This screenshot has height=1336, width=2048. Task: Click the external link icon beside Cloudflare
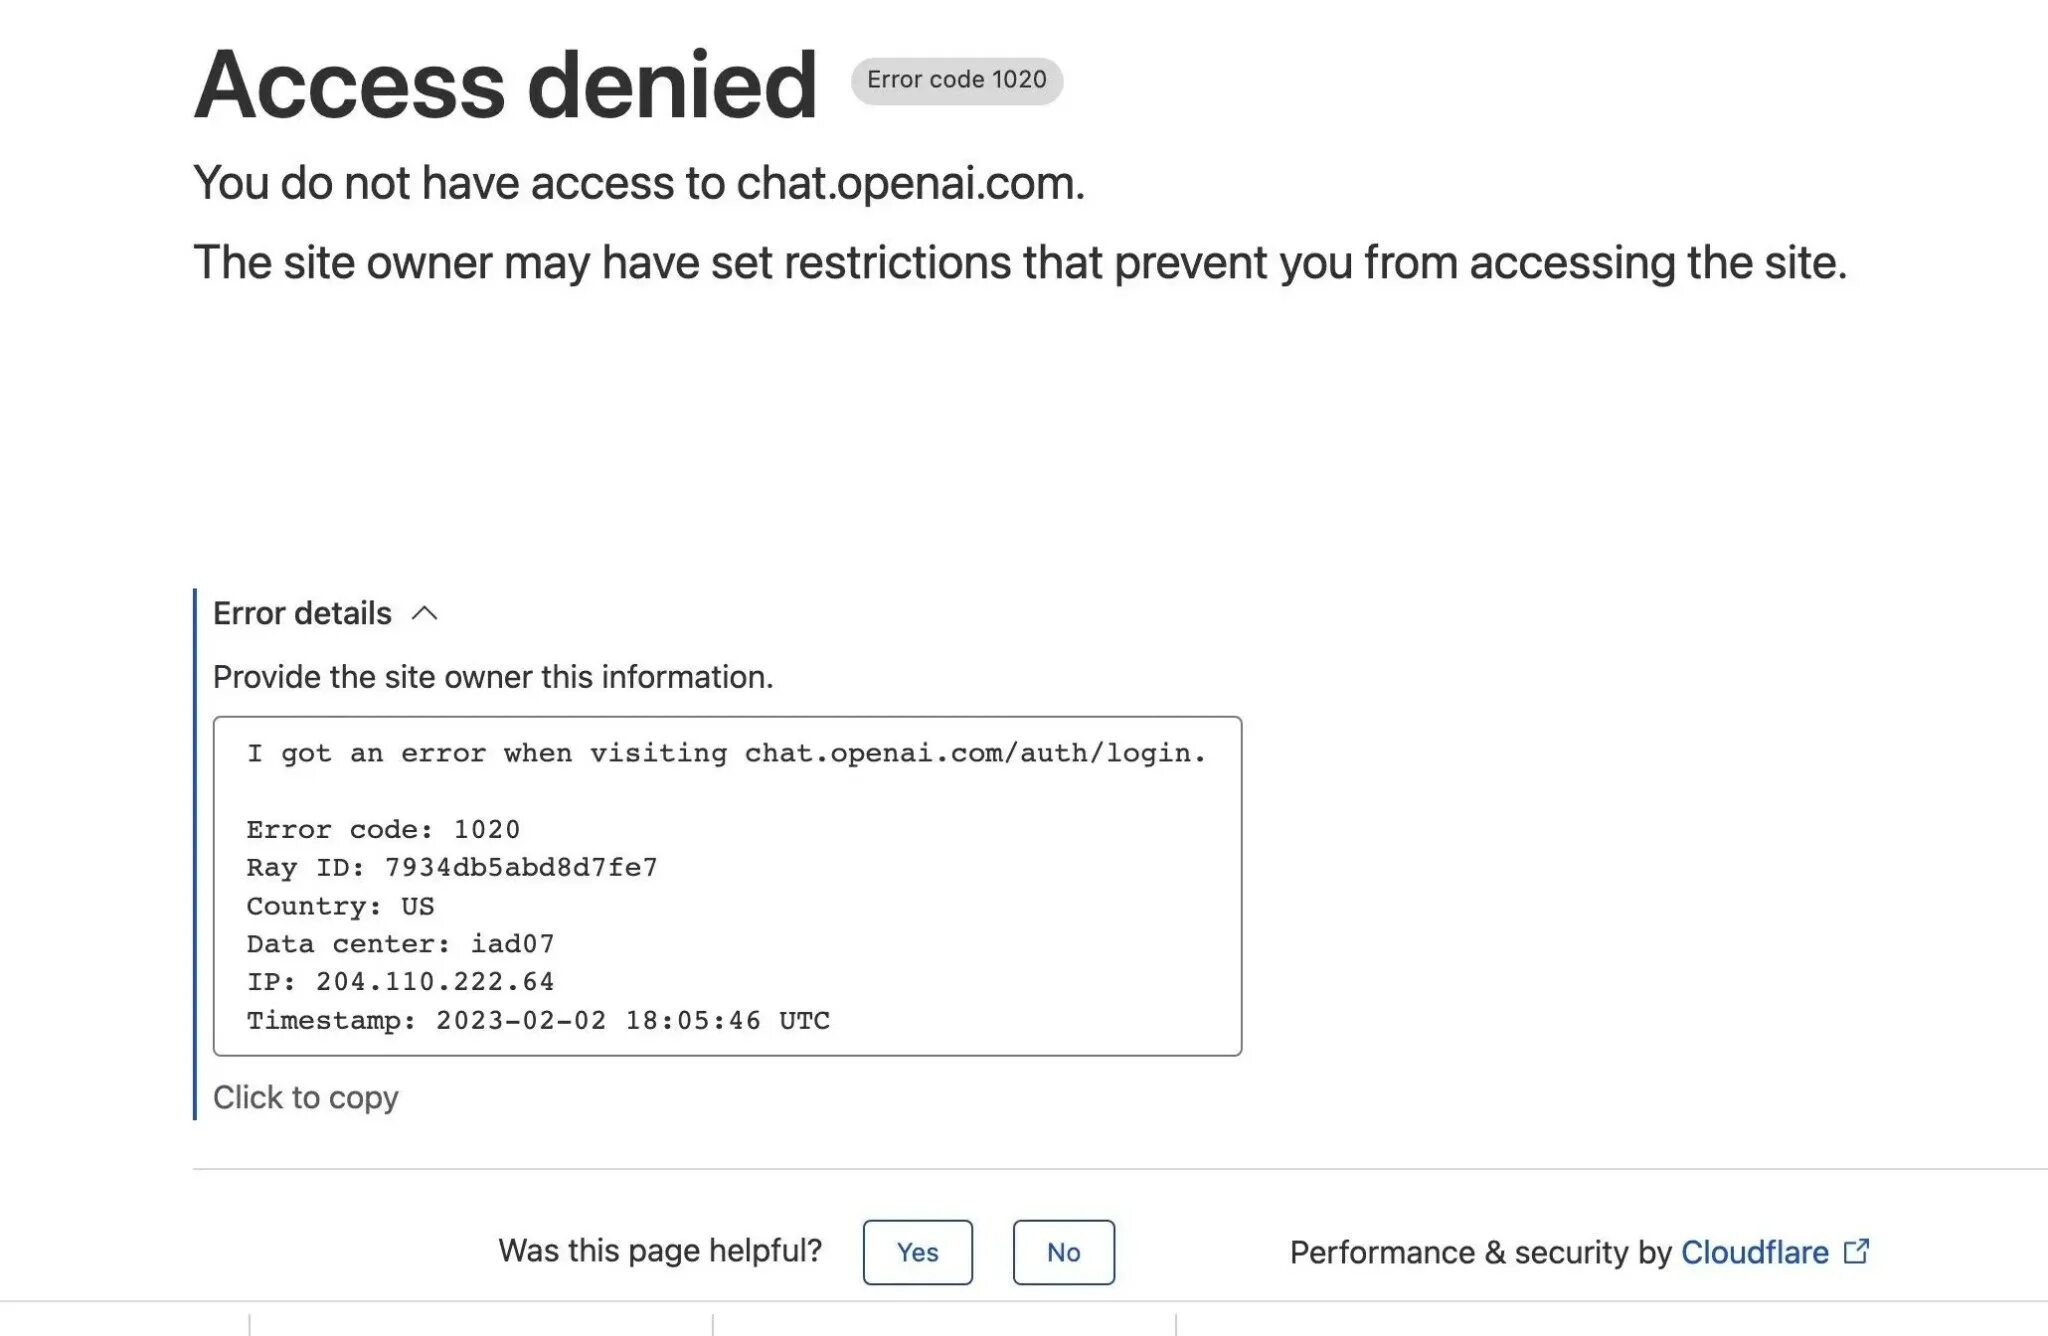[1856, 1251]
